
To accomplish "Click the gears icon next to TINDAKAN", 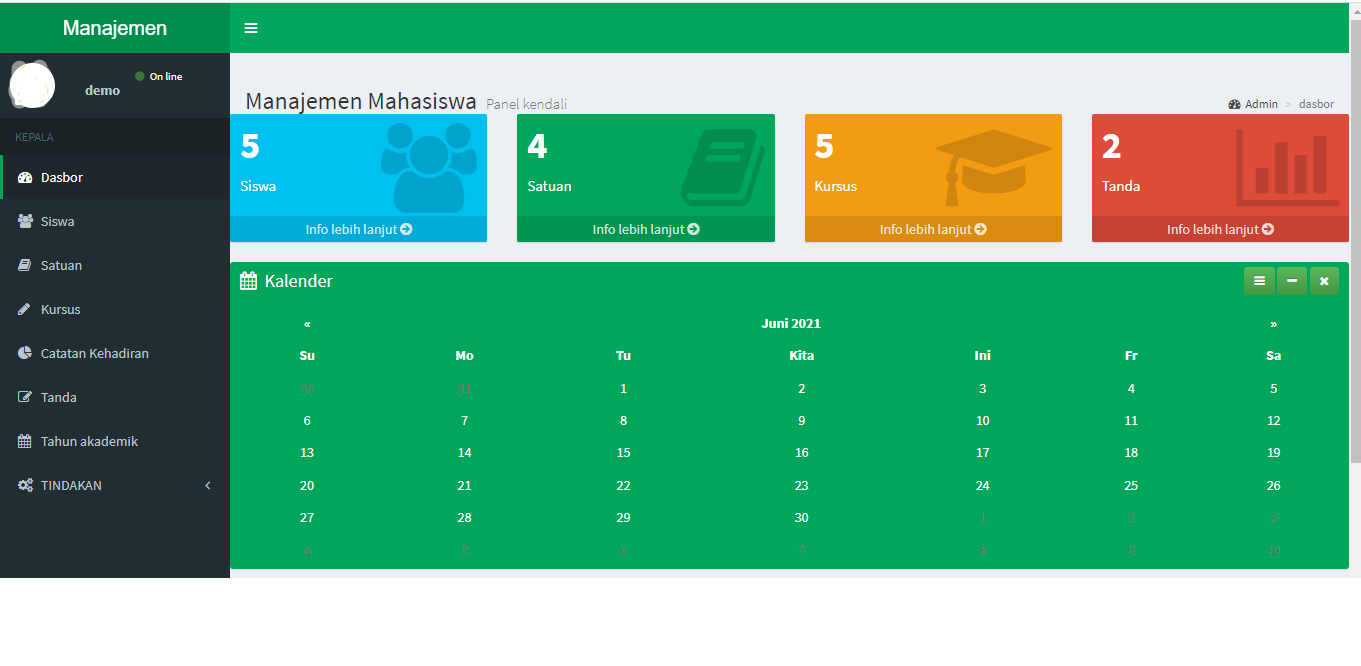I will 25,485.
